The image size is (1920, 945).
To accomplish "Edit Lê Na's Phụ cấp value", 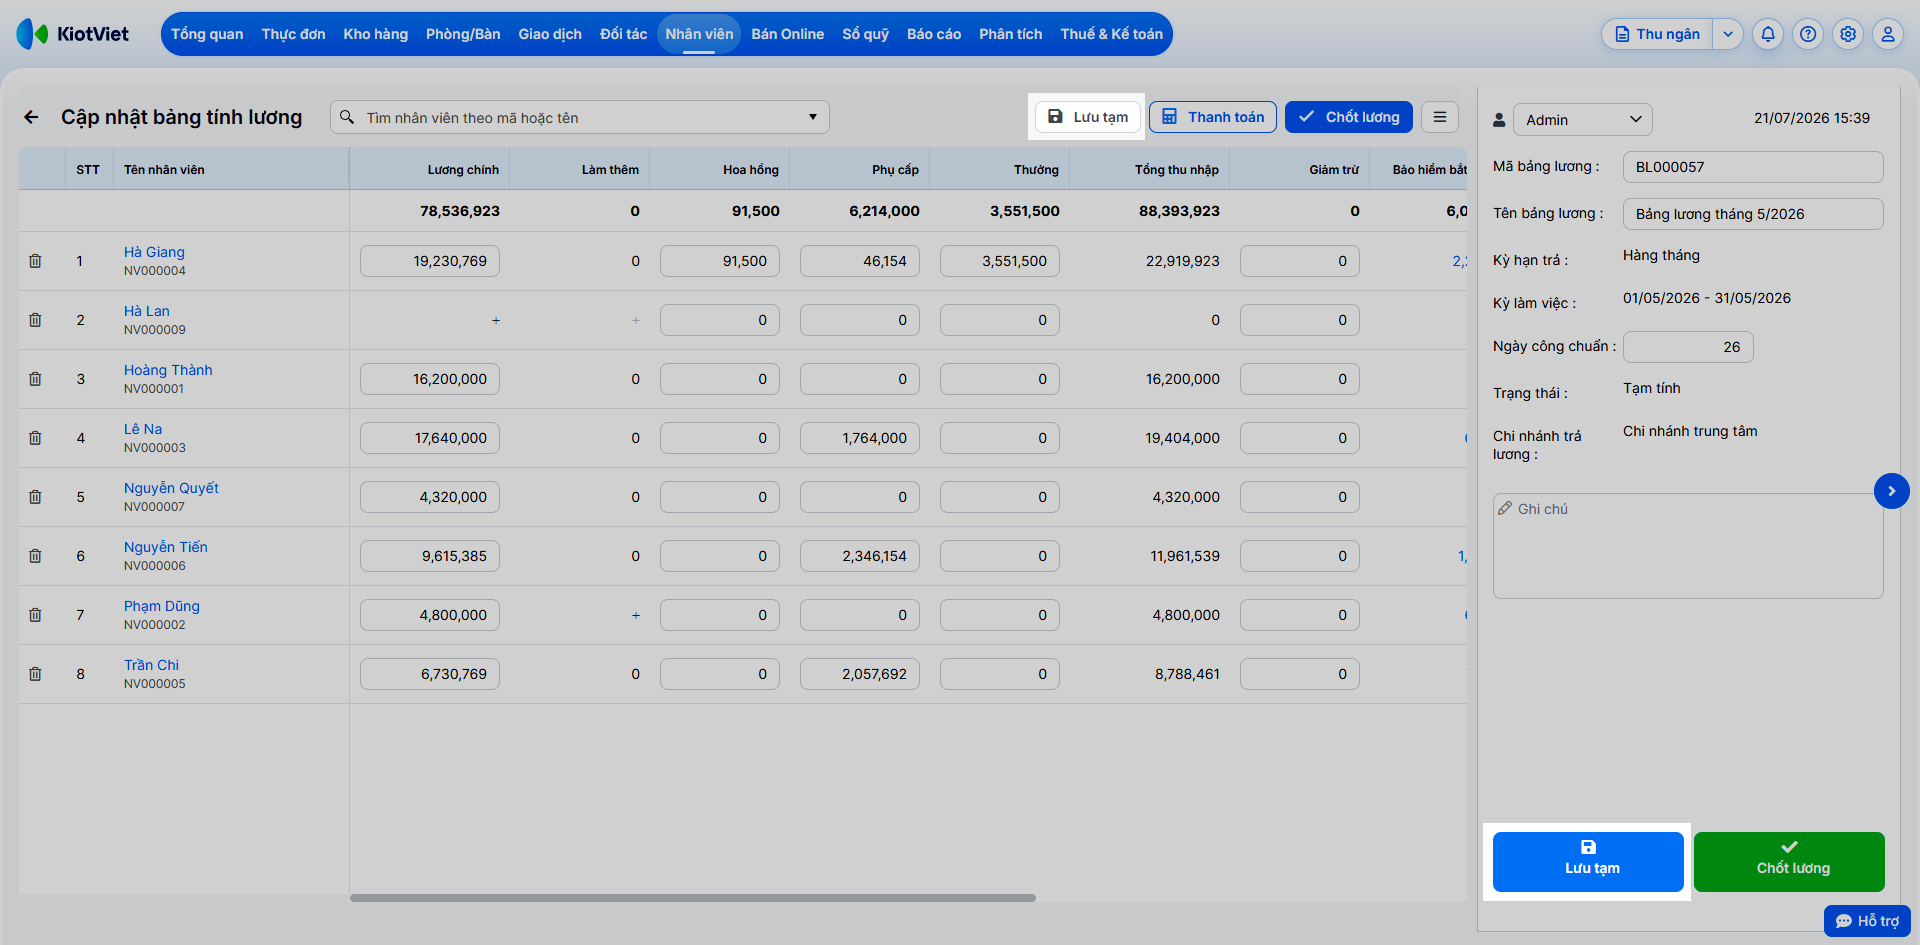I will click(x=860, y=438).
